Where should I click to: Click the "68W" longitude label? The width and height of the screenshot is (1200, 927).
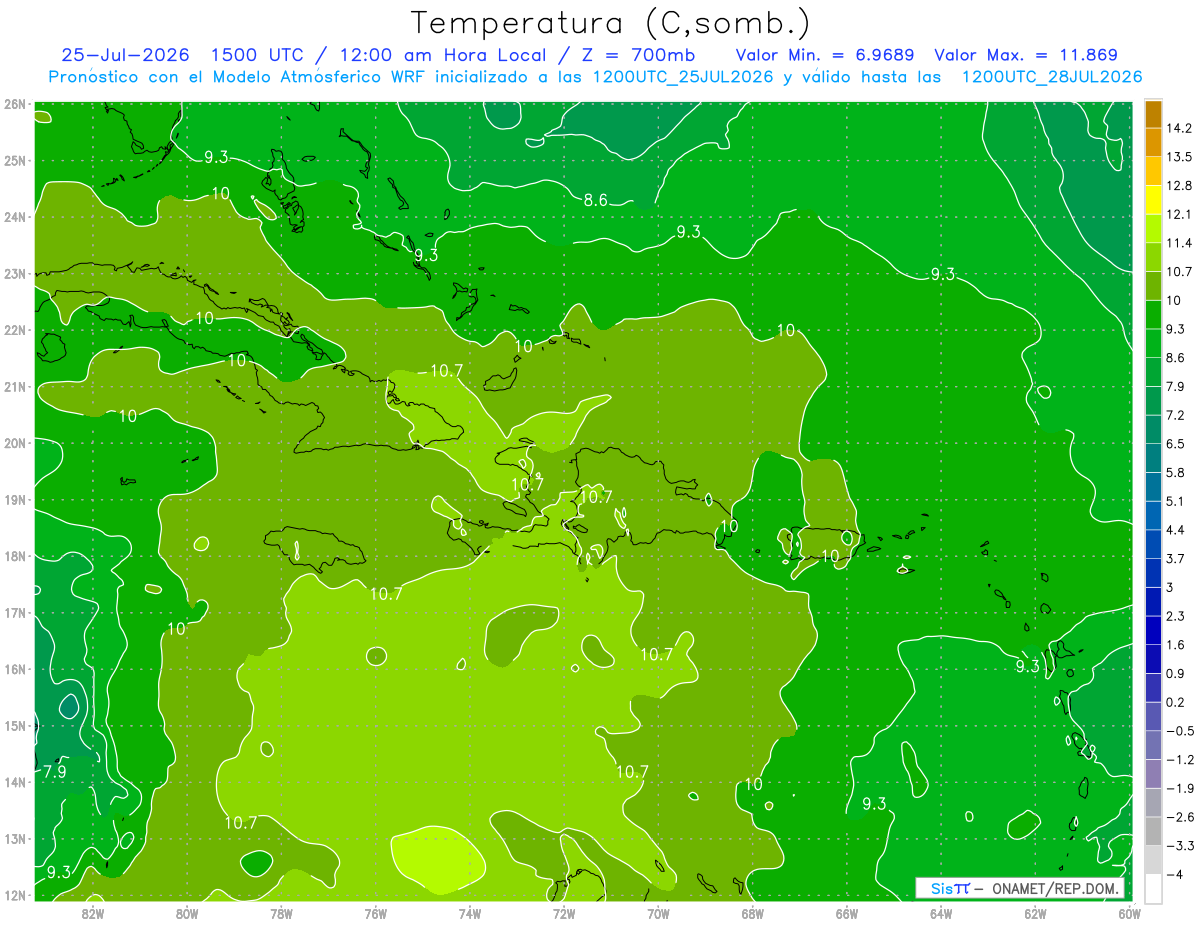click(753, 912)
